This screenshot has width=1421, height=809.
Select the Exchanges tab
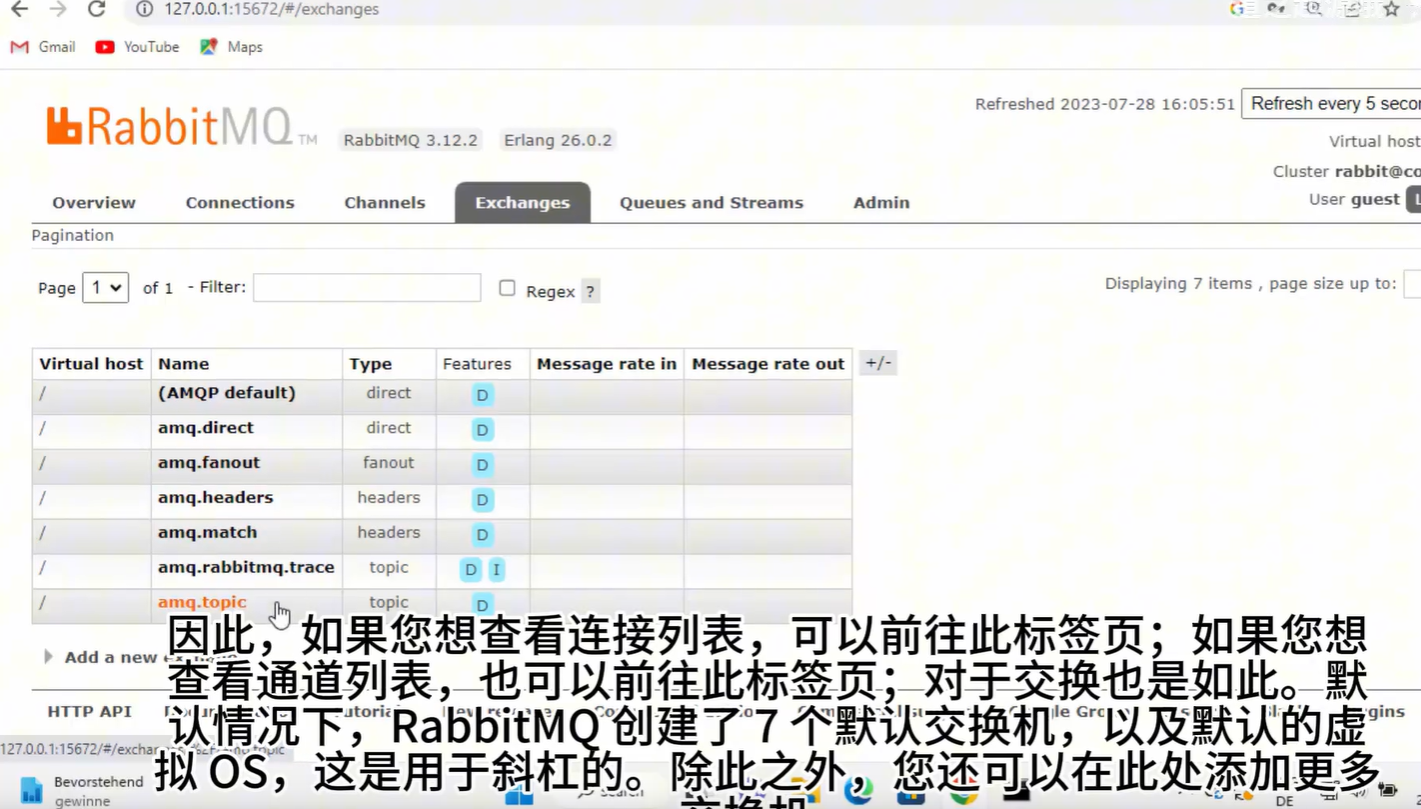[522, 202]
